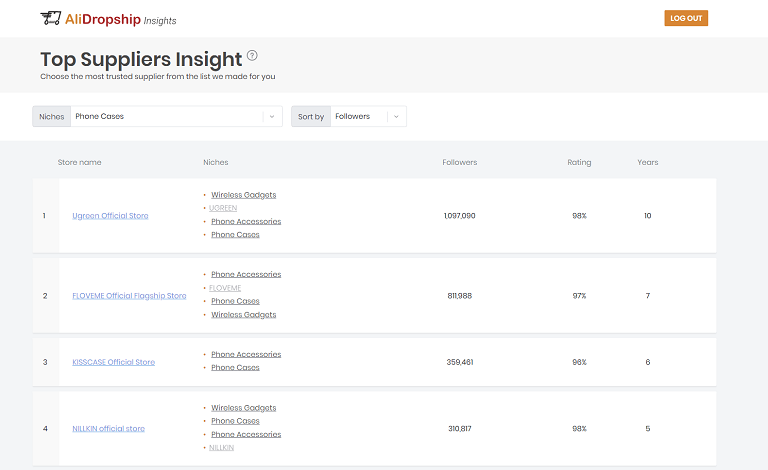Click the NILLKIN niche link
This screenshot has height=470, width=768.
(221, 448)
